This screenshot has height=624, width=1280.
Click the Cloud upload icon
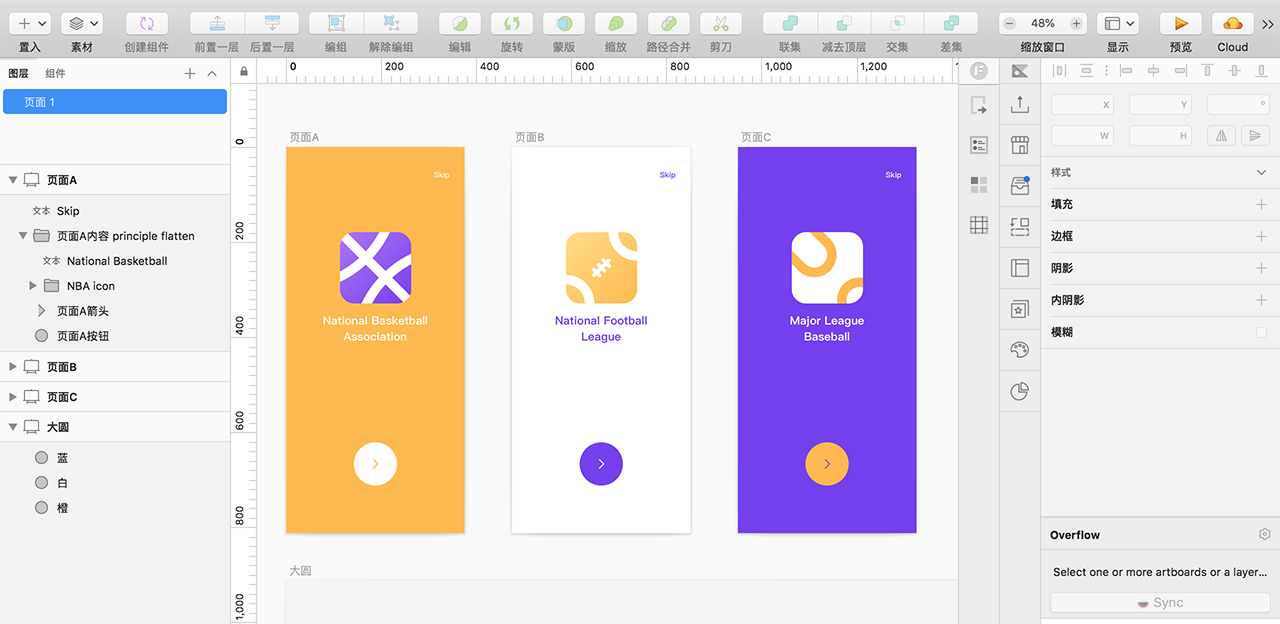tap(1233, 23)
